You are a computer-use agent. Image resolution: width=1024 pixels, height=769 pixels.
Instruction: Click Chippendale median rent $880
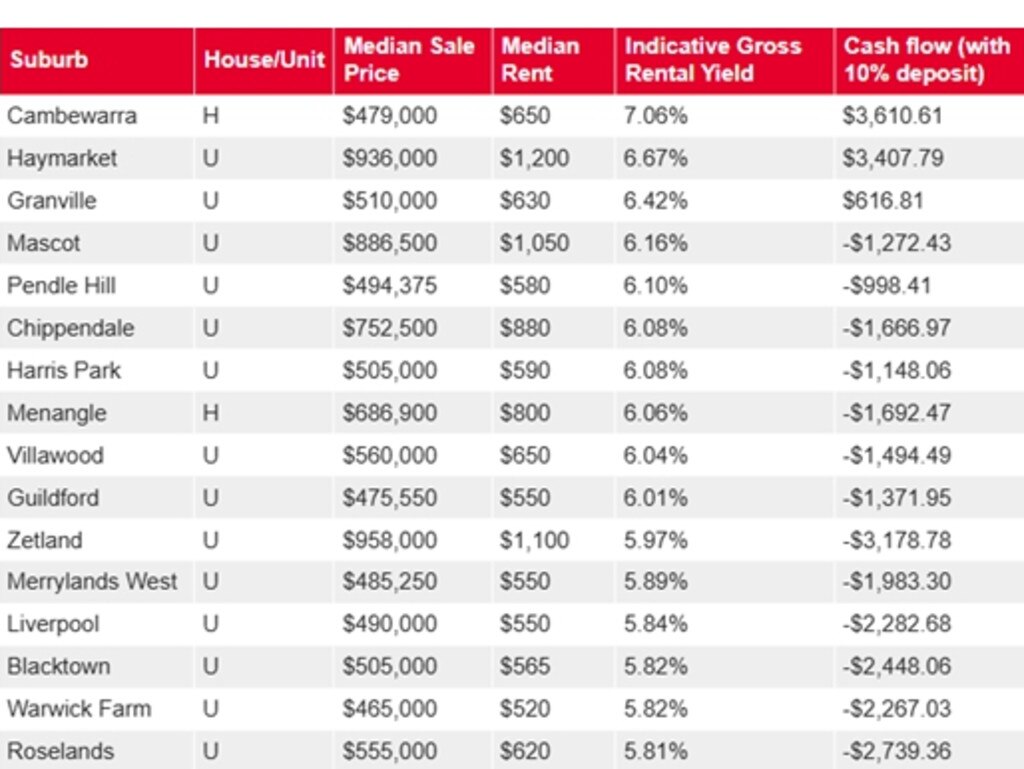(525, 328)
